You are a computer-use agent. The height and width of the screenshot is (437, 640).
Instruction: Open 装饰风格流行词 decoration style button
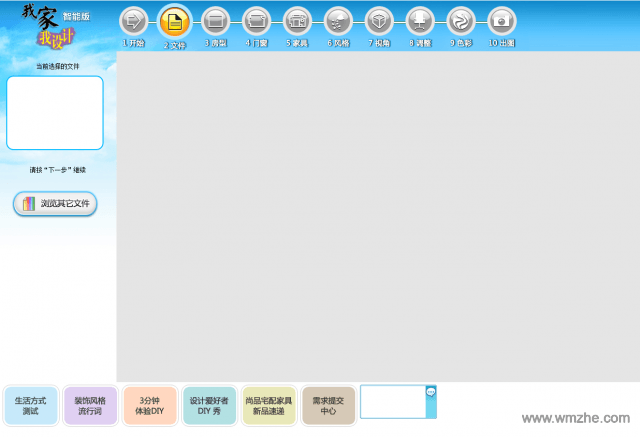click(x=90, y=406)
